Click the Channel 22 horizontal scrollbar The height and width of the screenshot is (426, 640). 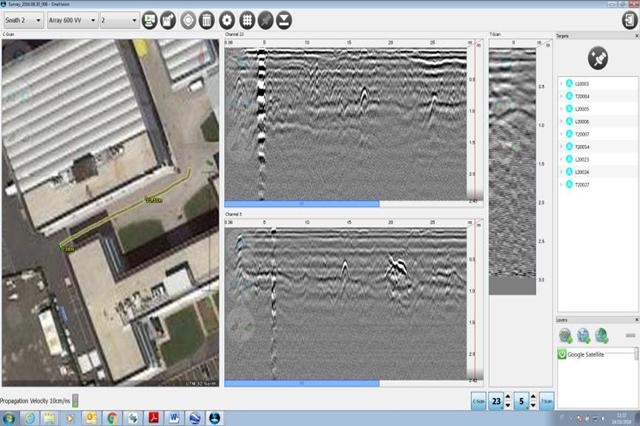click(302, 203)
